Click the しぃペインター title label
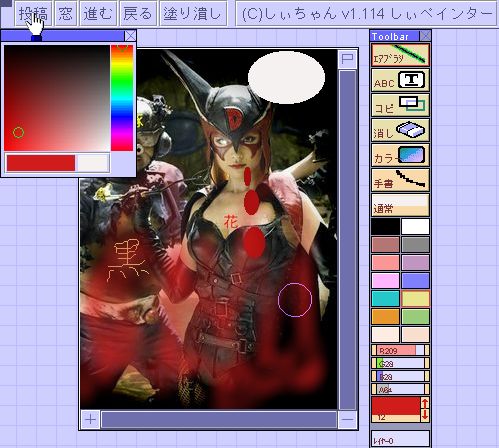This screenshot has width=499, height=448. tap(366, 14)
